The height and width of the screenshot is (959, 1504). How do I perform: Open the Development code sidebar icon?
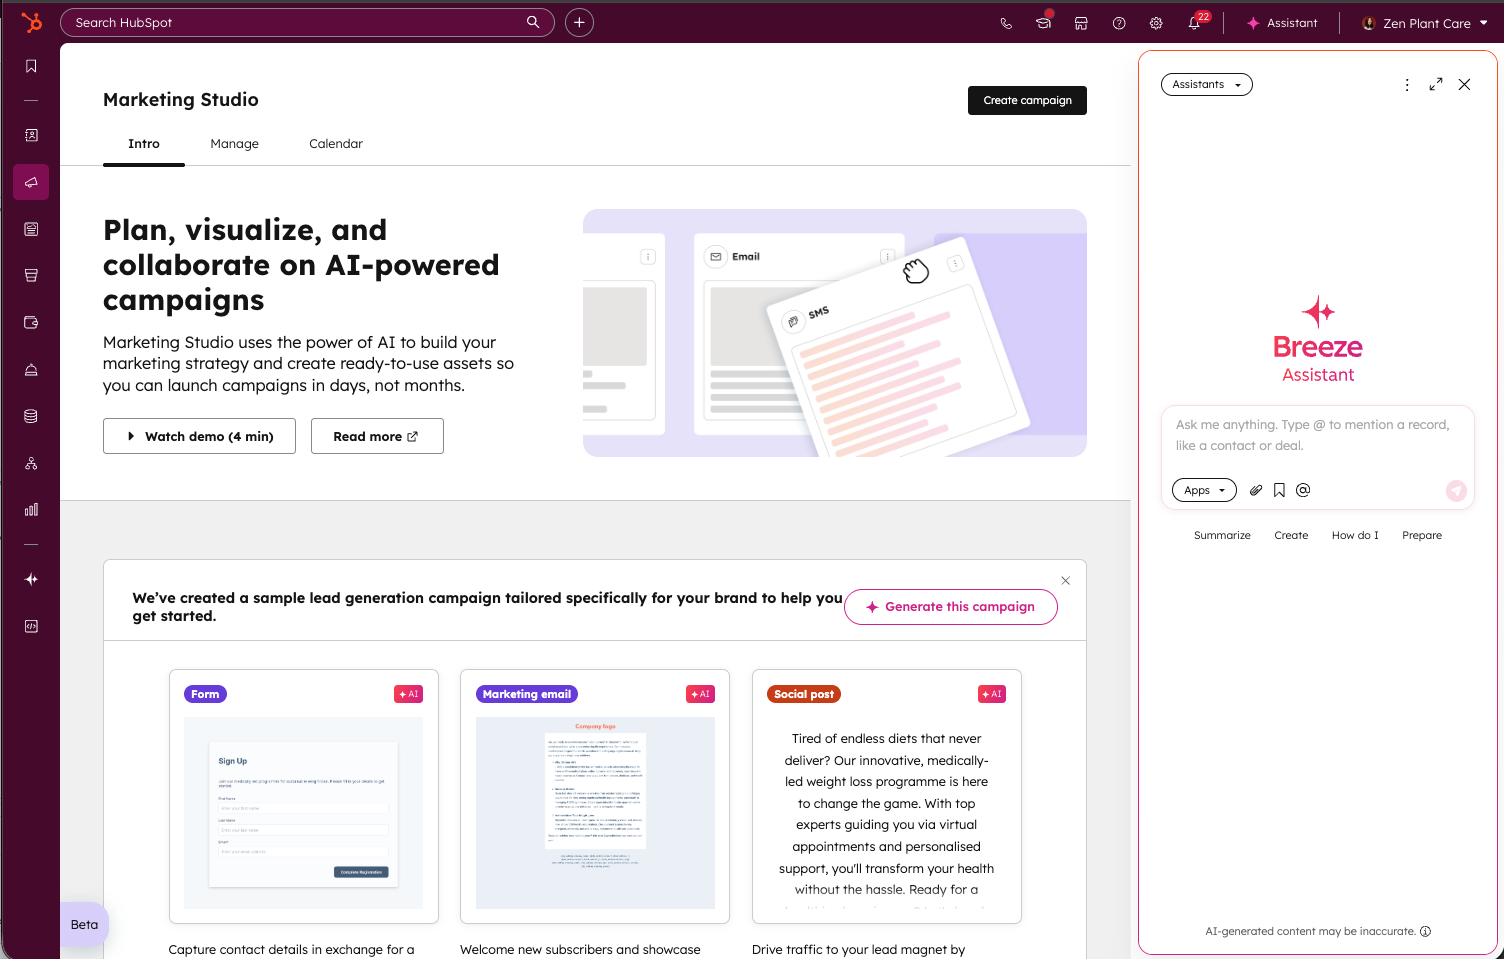(x=31, y=626)
